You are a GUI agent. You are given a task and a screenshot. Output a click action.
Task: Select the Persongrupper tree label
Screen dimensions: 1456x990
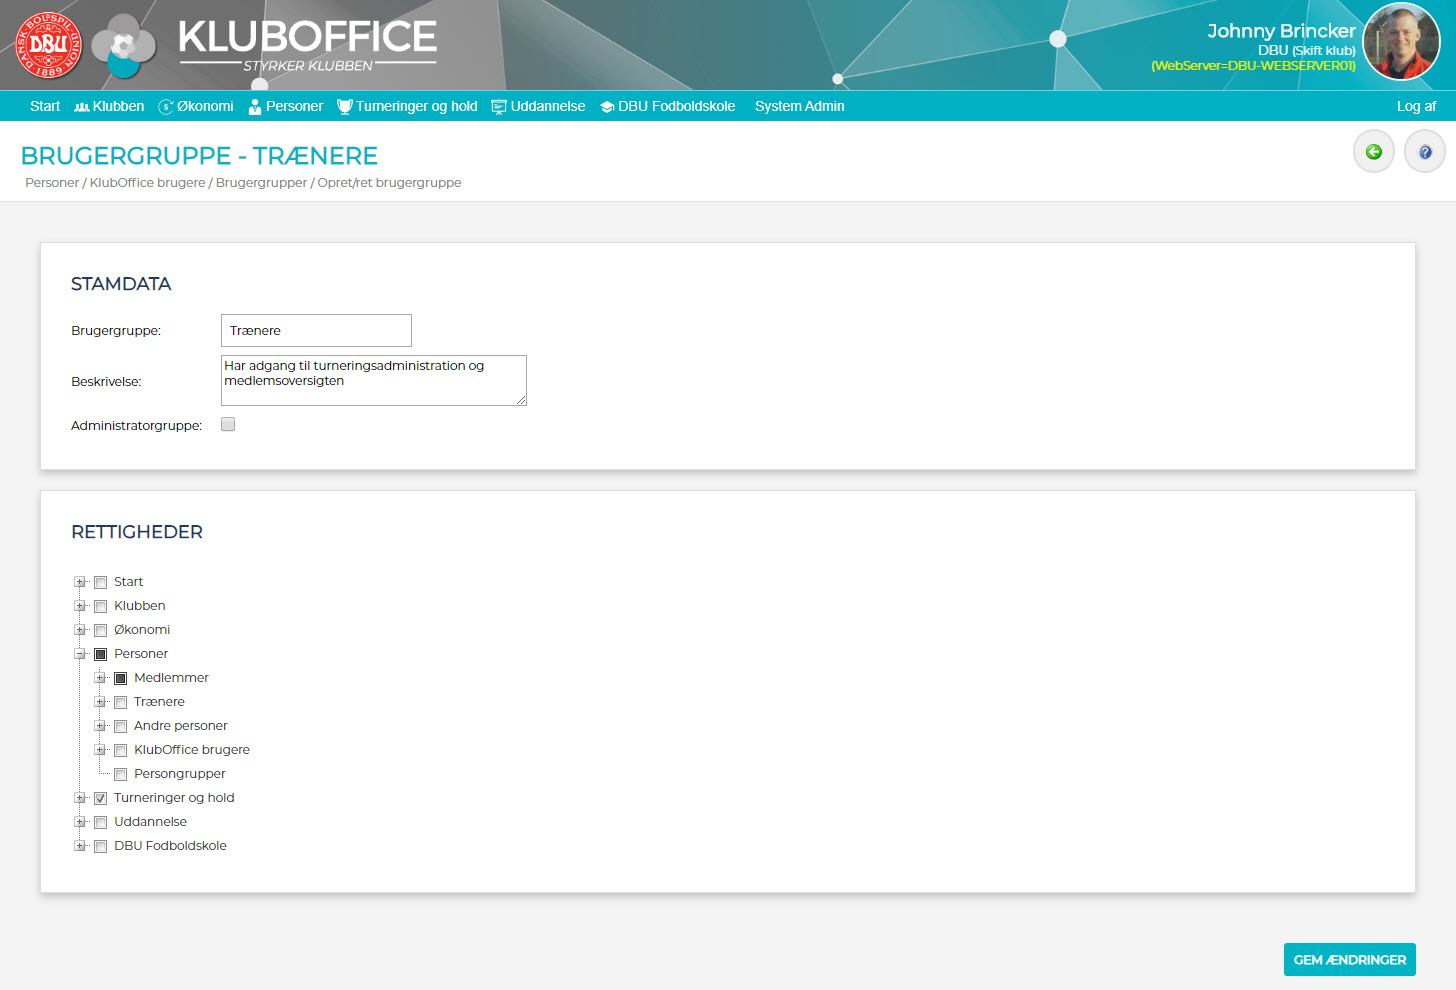click(x=180, y=774)
